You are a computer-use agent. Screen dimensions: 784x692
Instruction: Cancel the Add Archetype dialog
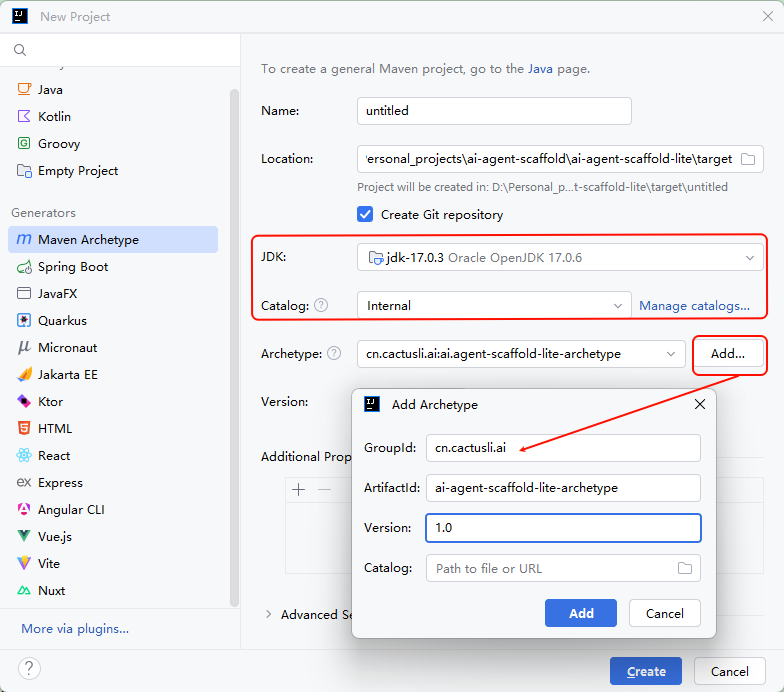664,613
